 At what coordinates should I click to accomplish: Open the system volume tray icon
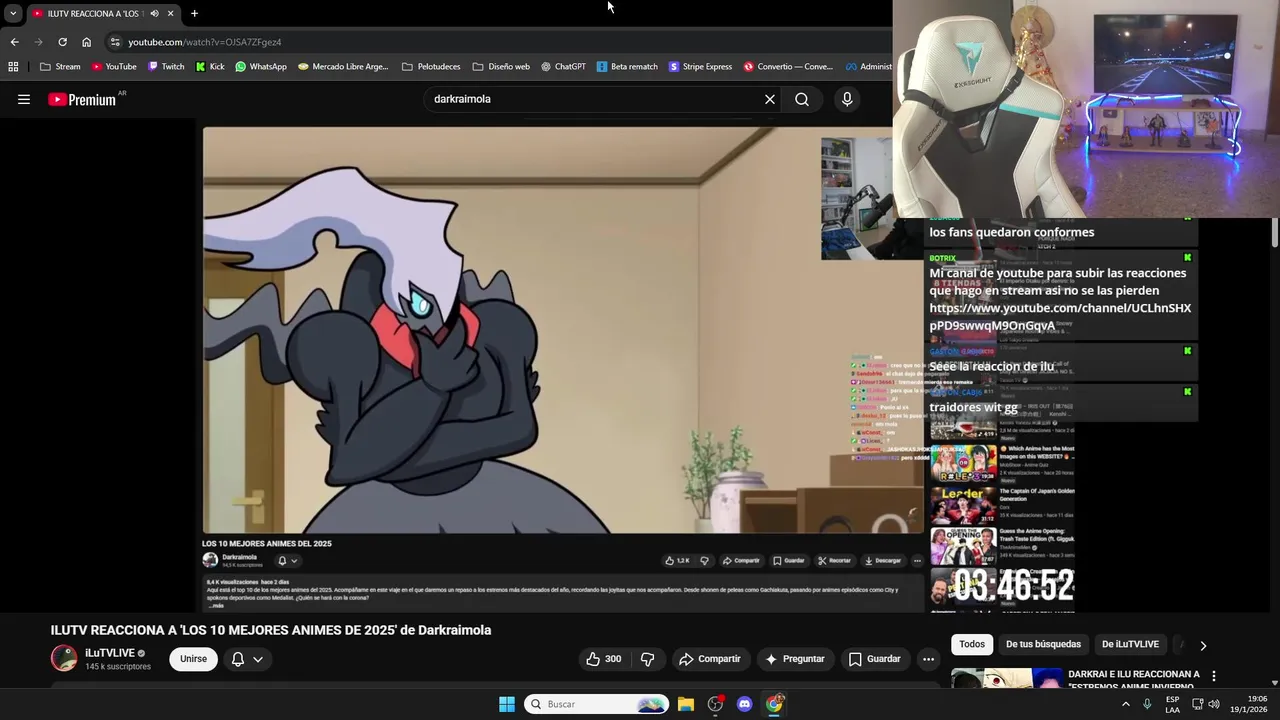point(1214,704)
